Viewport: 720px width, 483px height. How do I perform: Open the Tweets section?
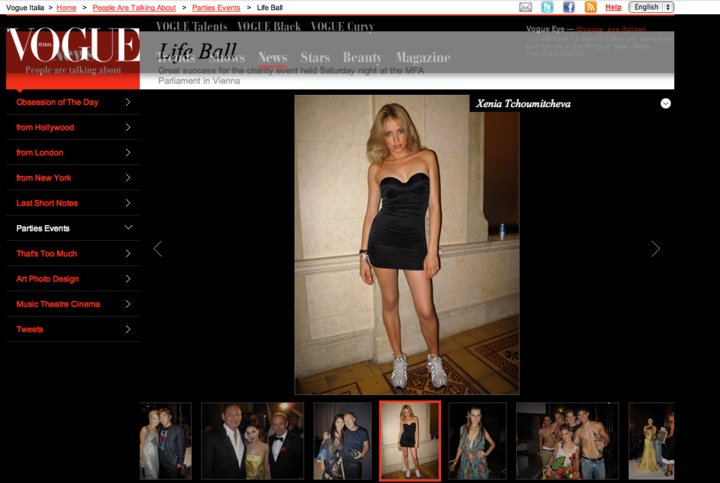pos(29,329)
